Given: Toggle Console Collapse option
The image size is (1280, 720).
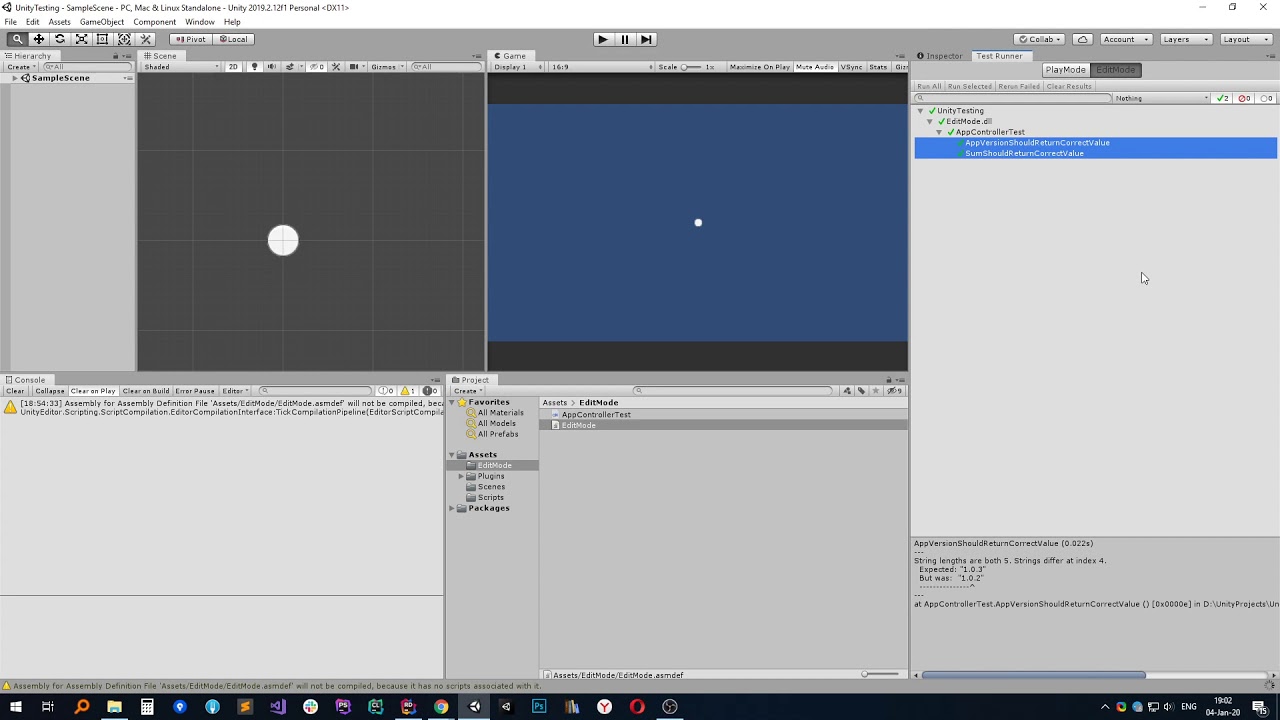Looking at the screenshot, I should point(49,391).
